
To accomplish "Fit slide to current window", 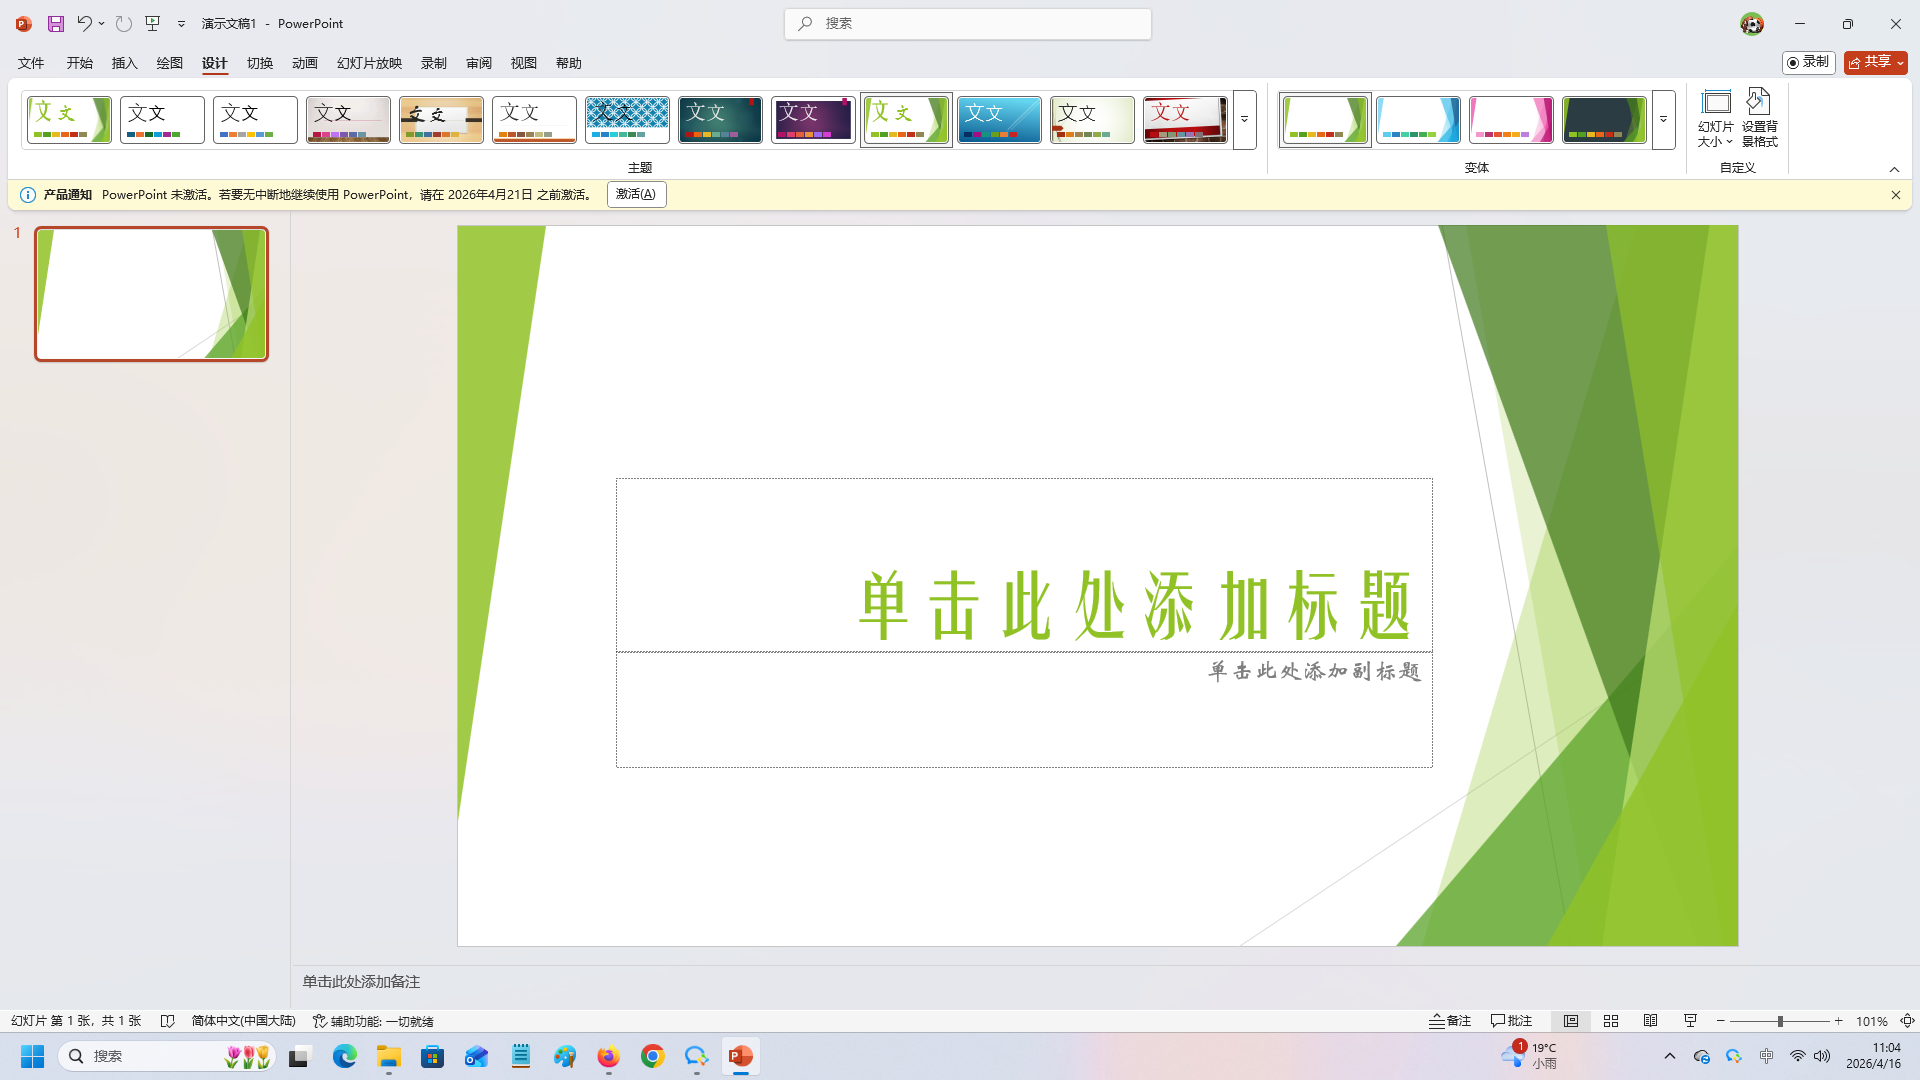I will (x=1907, y=1021).
